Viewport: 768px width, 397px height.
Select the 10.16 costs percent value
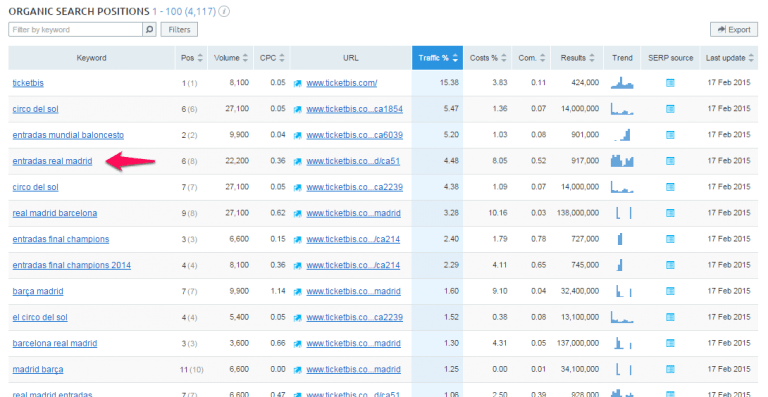[498, 213]
